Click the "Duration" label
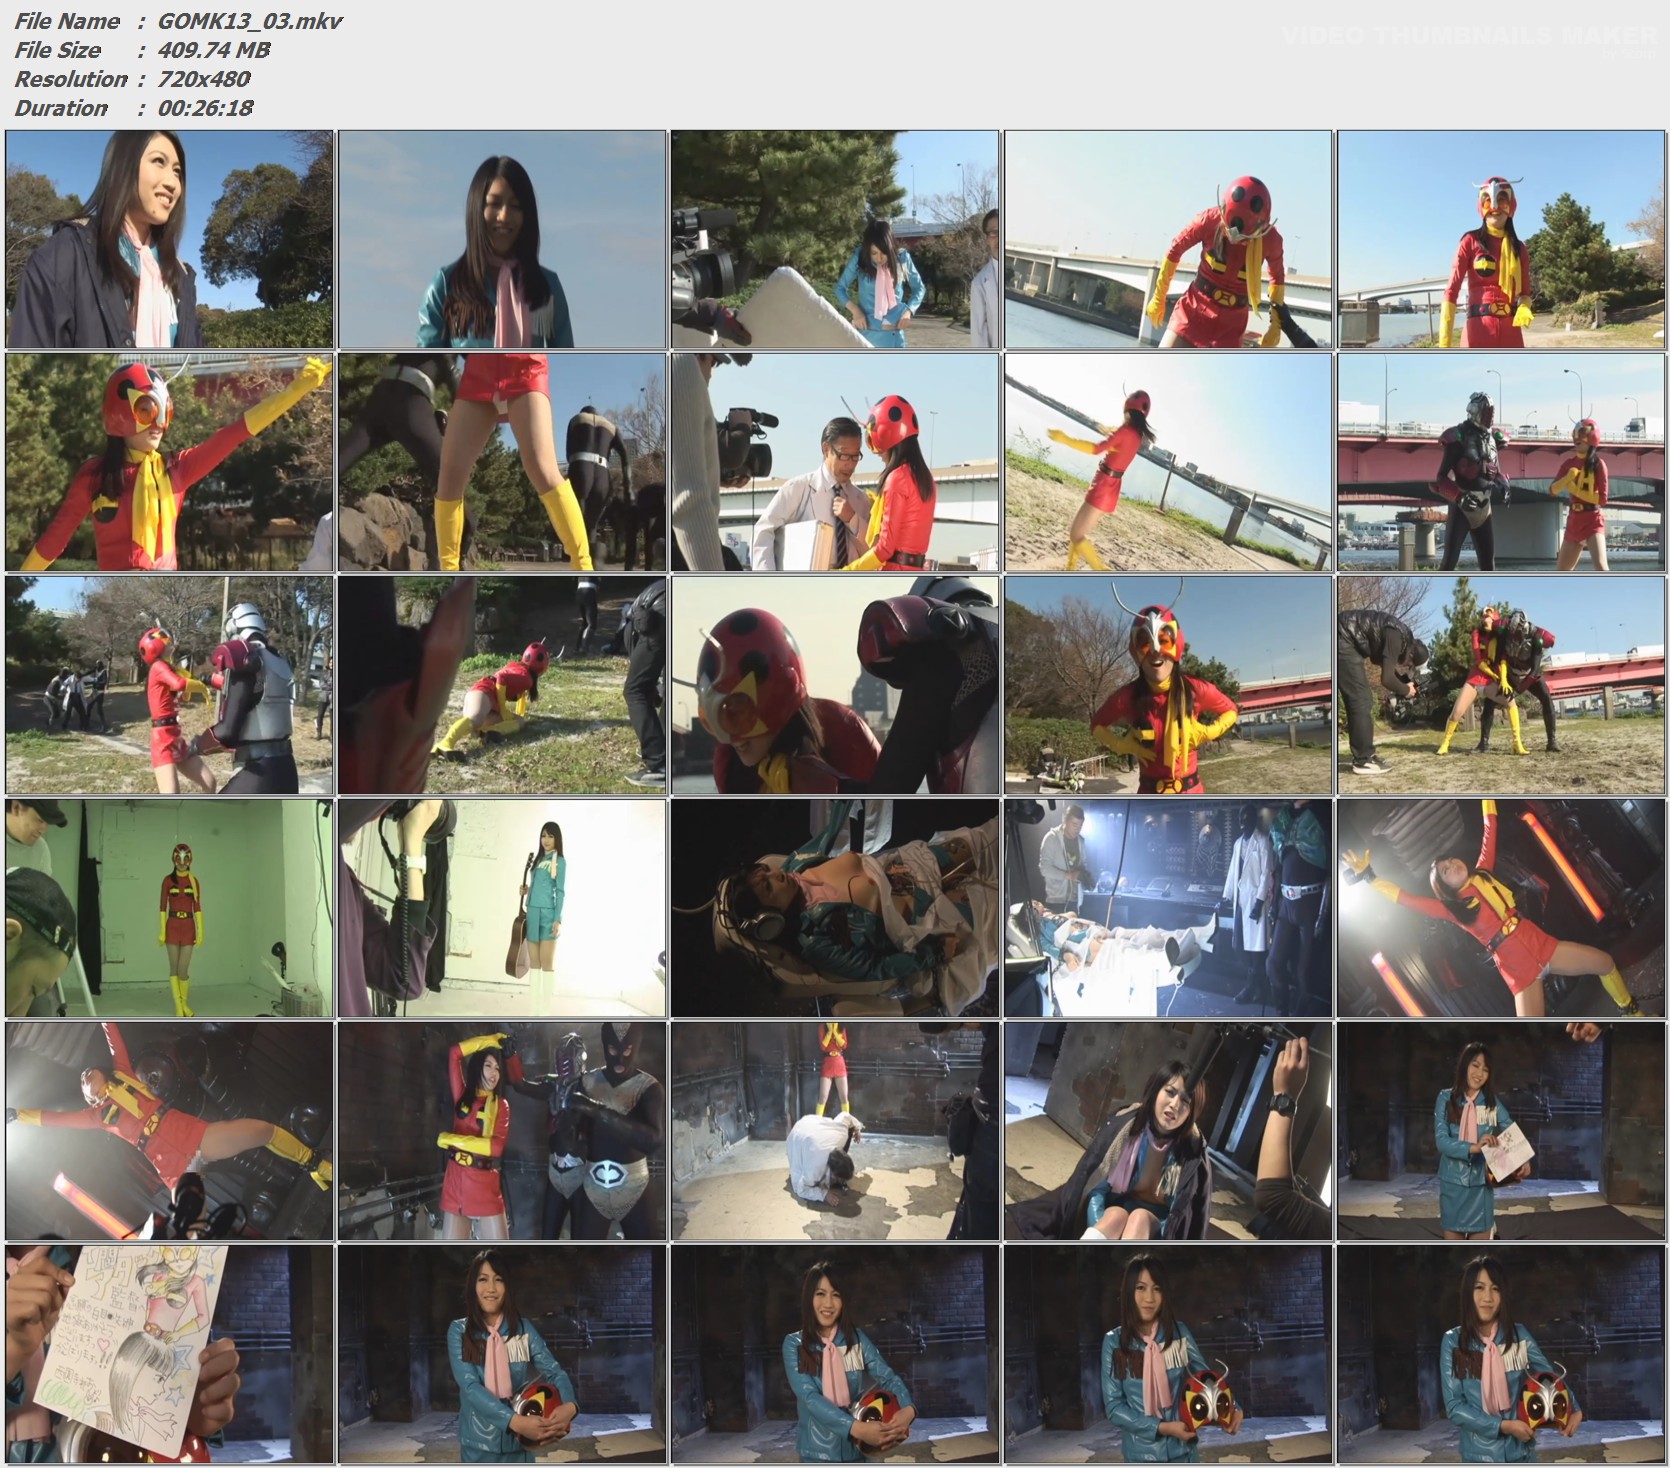1670x1468 pixels. [61, 108]
